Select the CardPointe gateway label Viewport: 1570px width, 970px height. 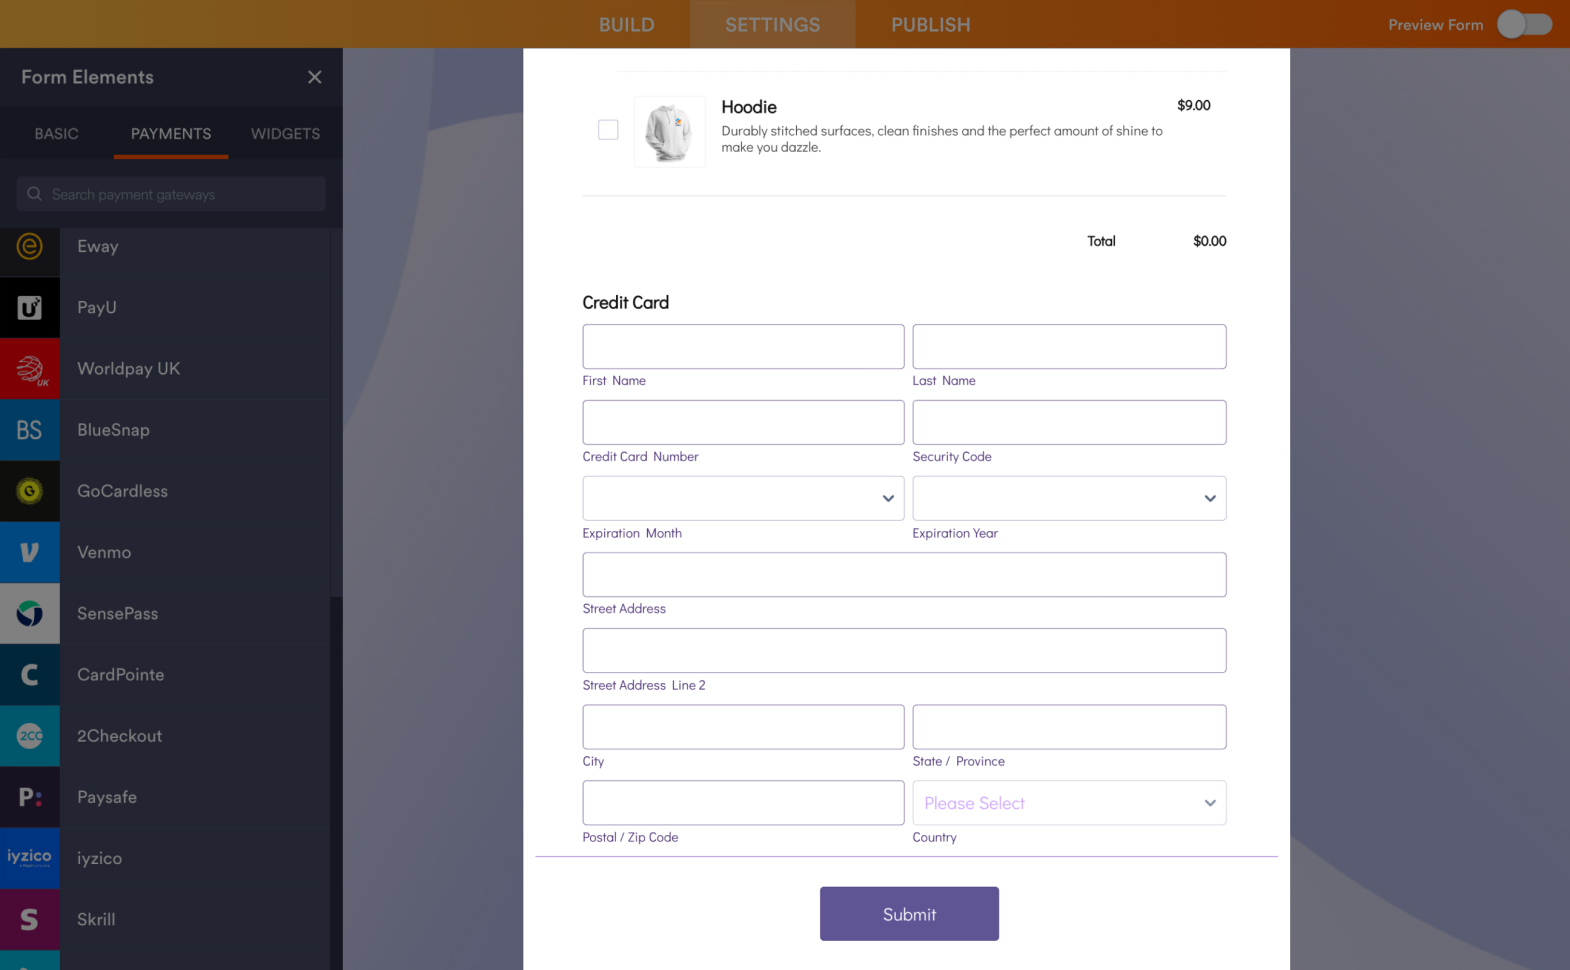coord(121,674)
